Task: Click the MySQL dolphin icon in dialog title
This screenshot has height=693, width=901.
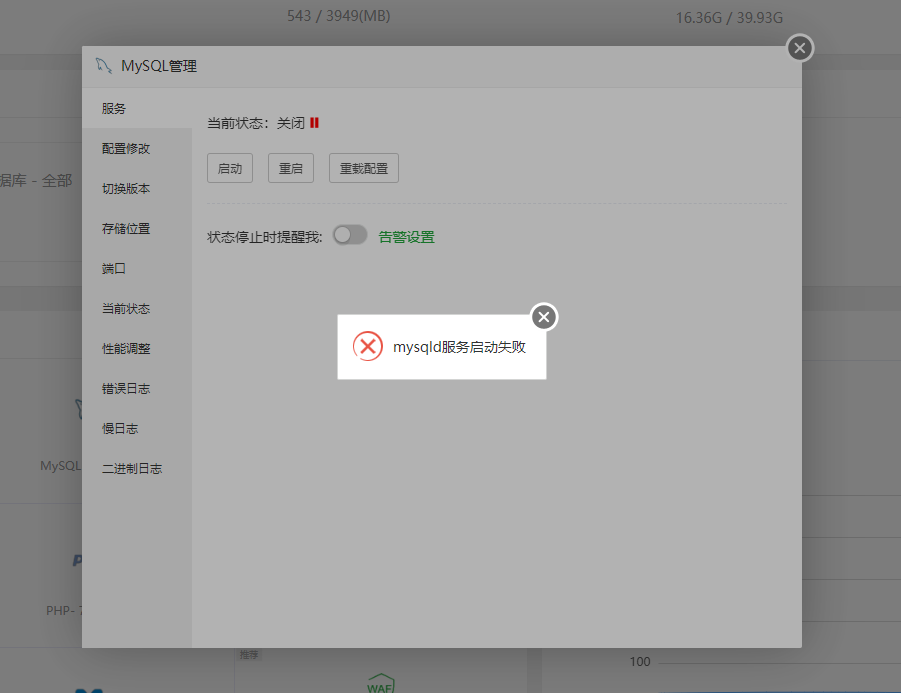Action: pos(103,66)
